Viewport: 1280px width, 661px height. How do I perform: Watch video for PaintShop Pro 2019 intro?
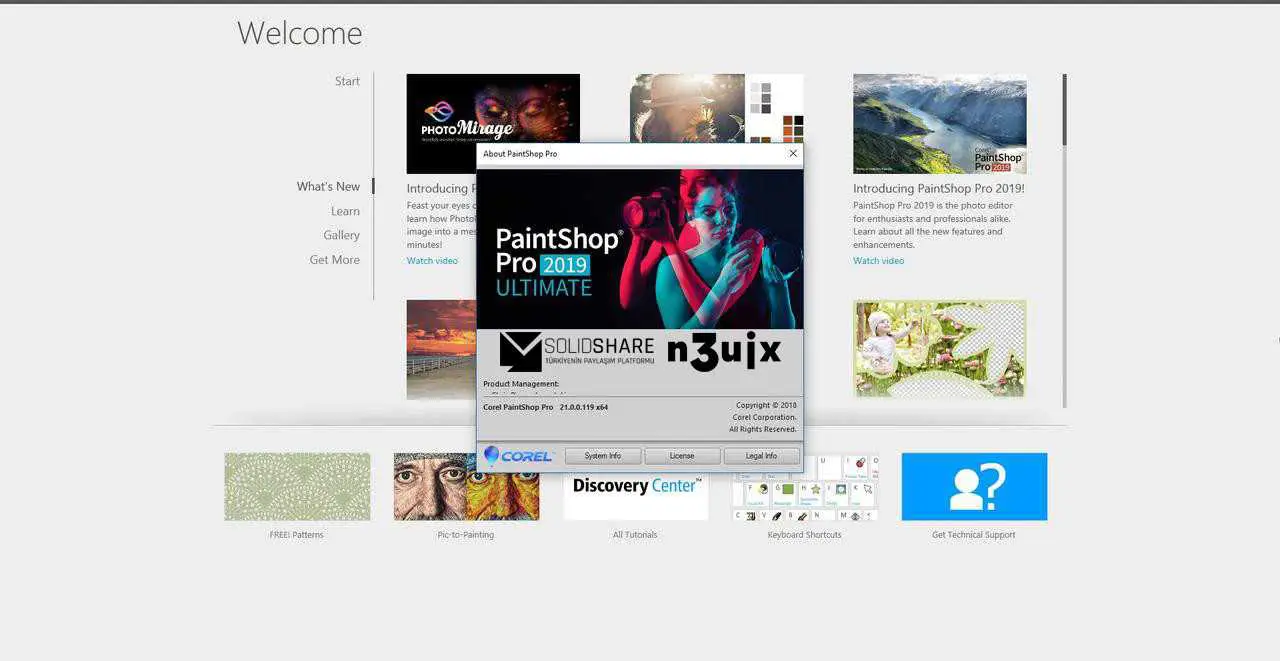[878, 261]
